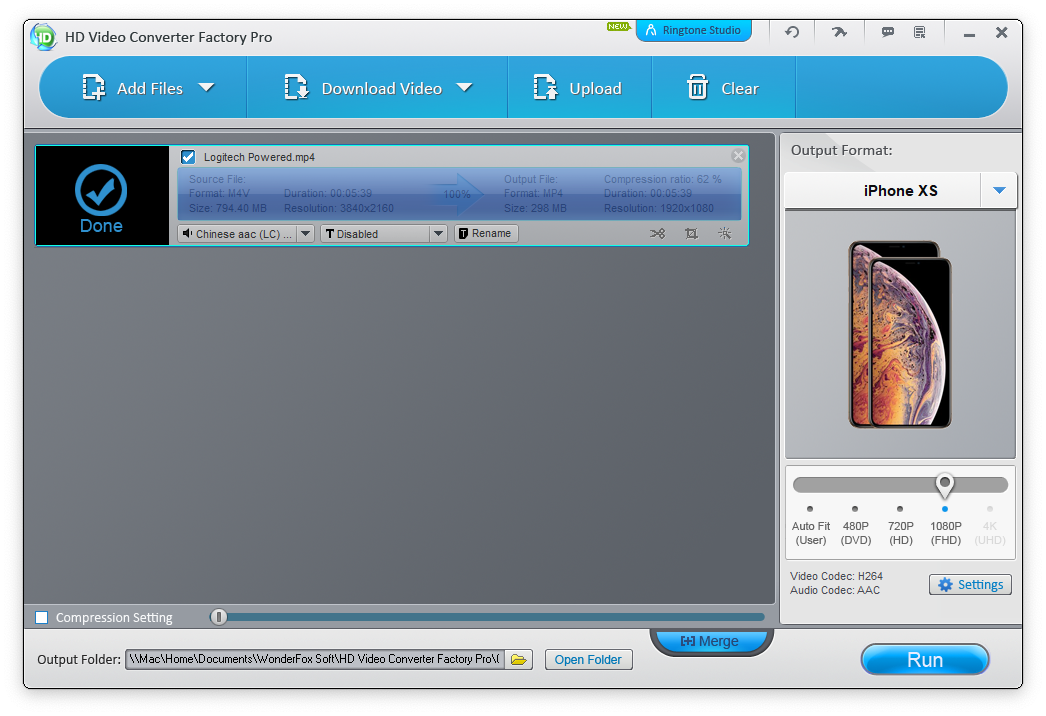Click Open Folder button

[x=588, y=659]
